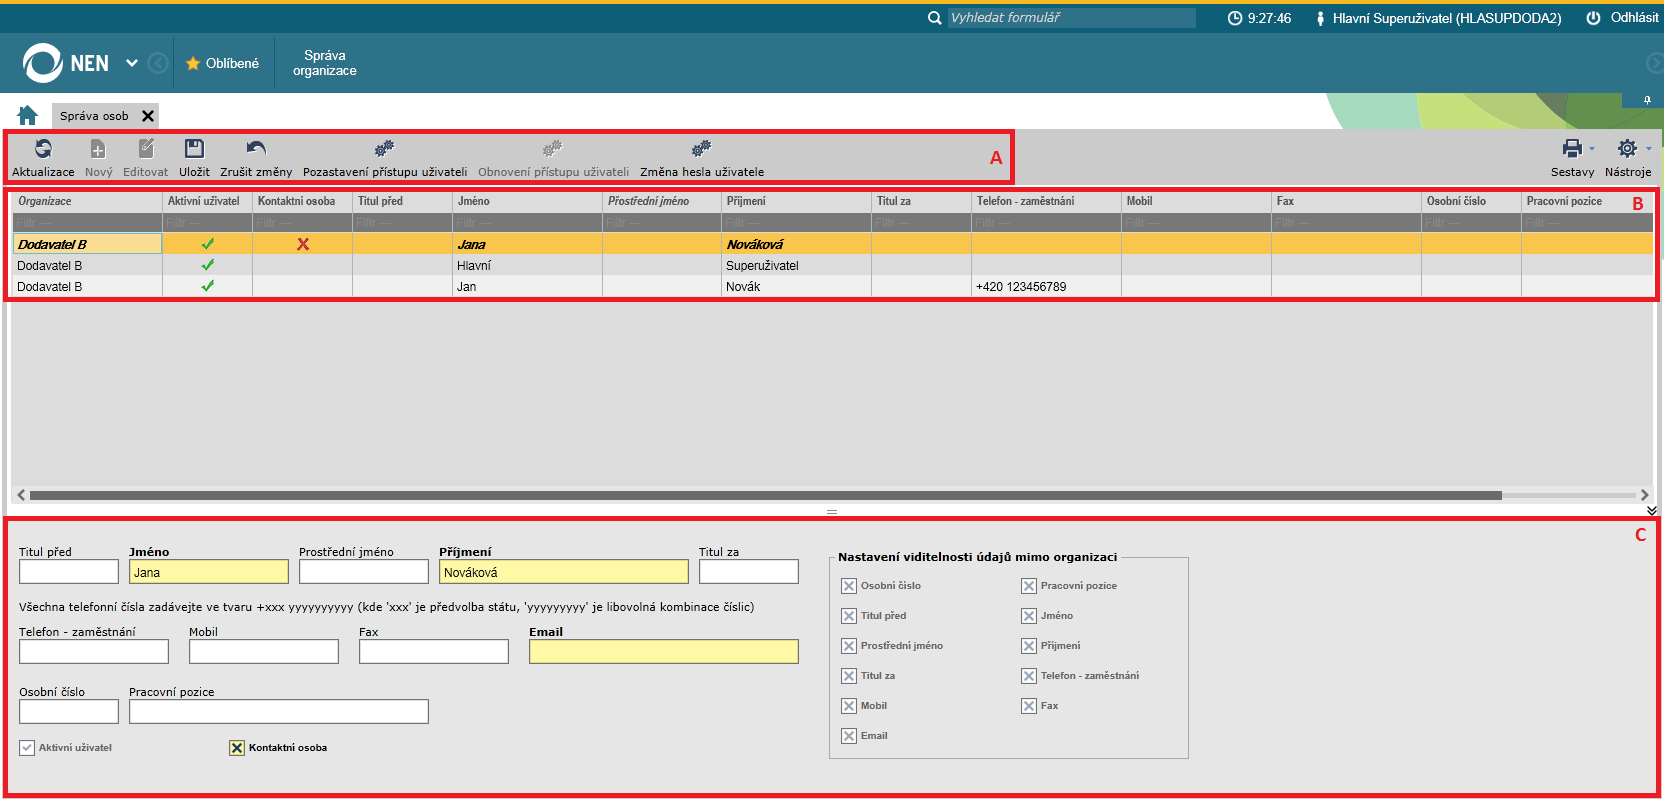Click the Pracovní pozice input field
The height and width of the screenshot is (802, 1665).
click(279, 712)
